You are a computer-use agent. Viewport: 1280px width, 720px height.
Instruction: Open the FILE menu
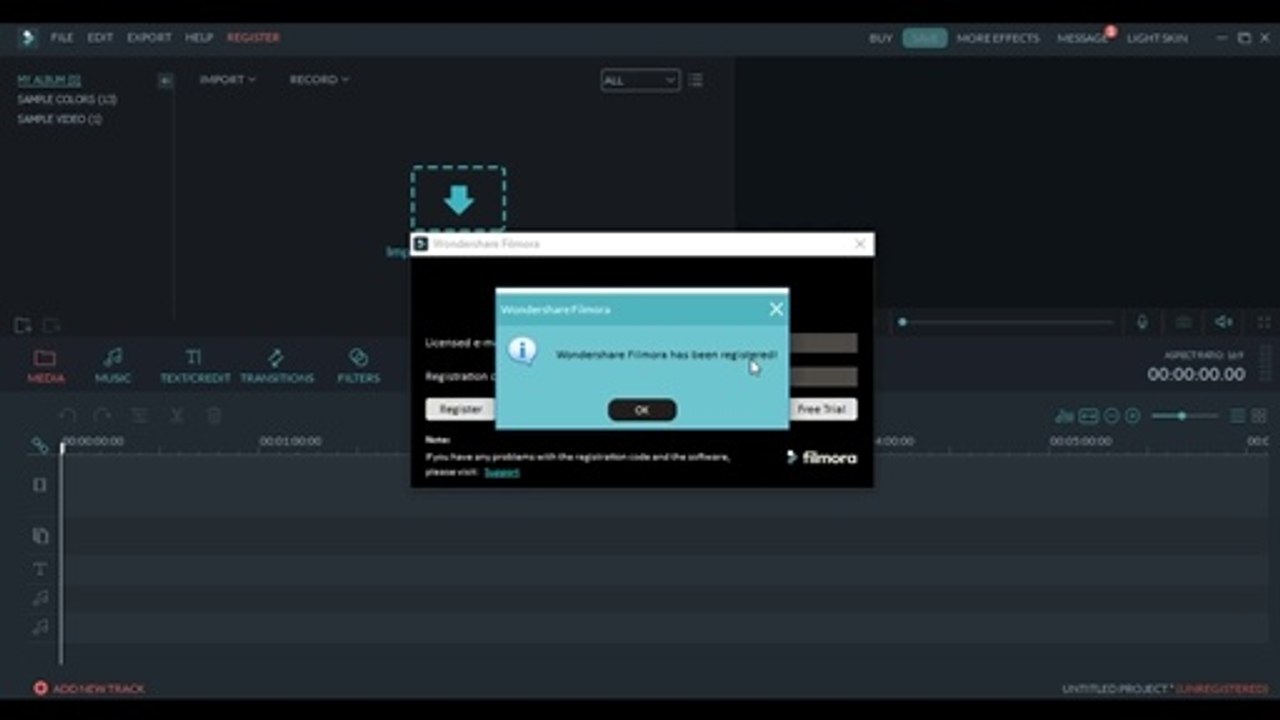point(62,37)
